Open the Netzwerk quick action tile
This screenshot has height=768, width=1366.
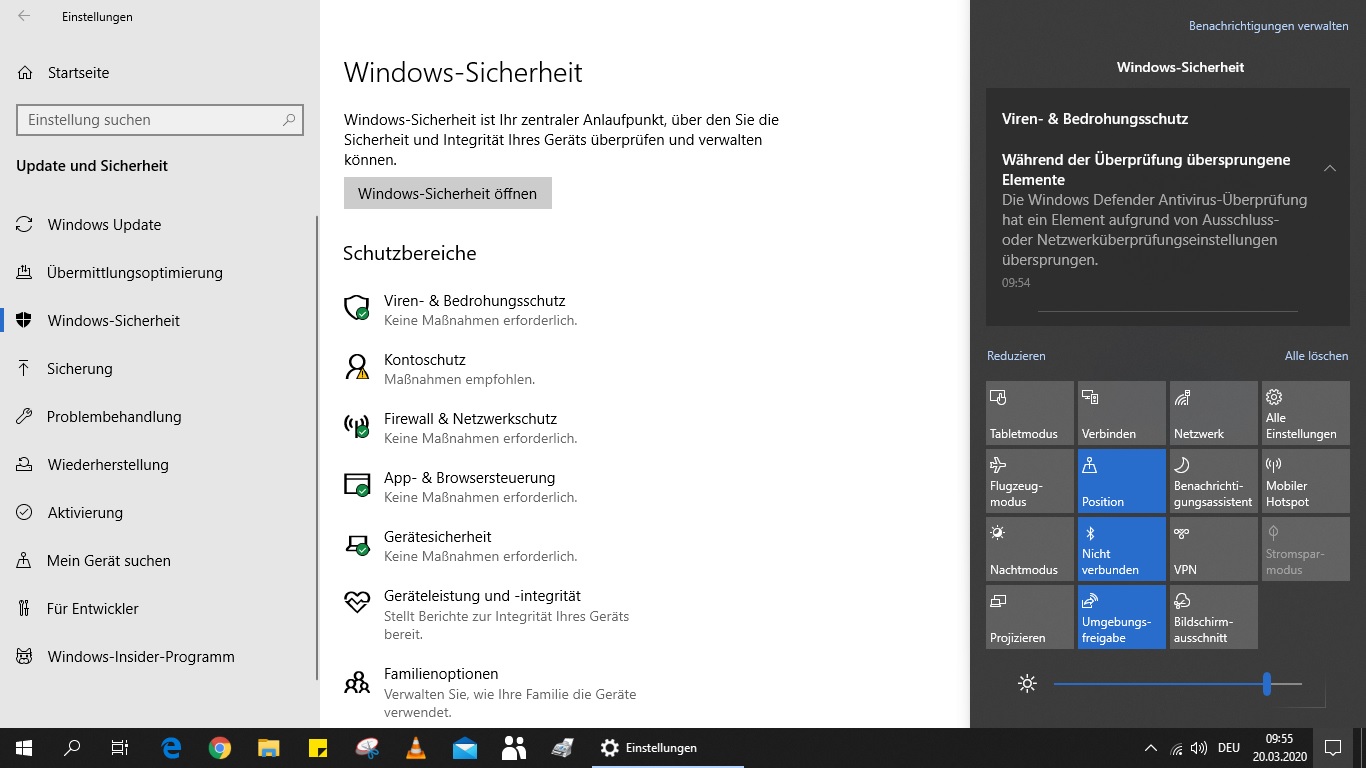pyautogui.click(x=1214, y=413)
